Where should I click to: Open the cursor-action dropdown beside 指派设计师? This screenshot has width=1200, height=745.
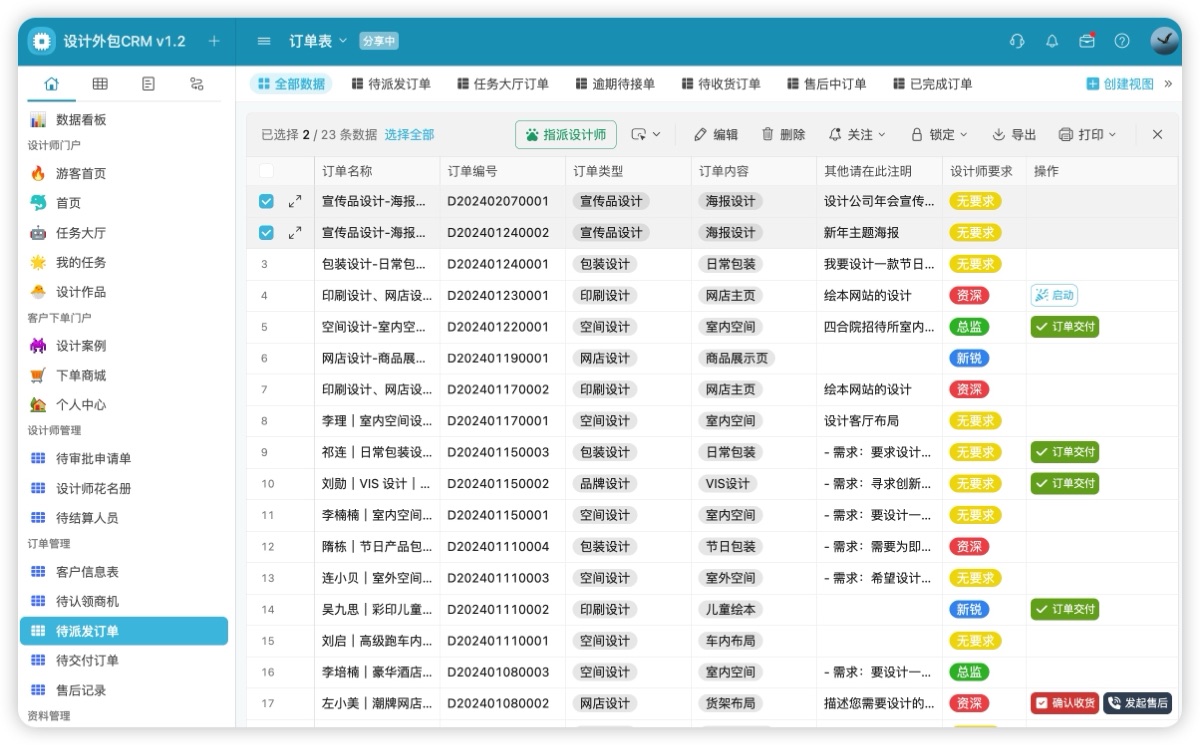[645, 135]
